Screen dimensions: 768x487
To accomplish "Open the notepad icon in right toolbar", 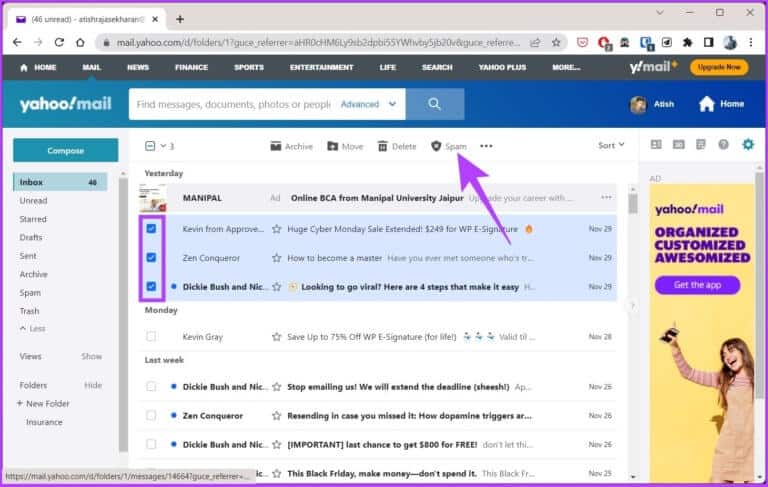I will [x=701, y=145].
